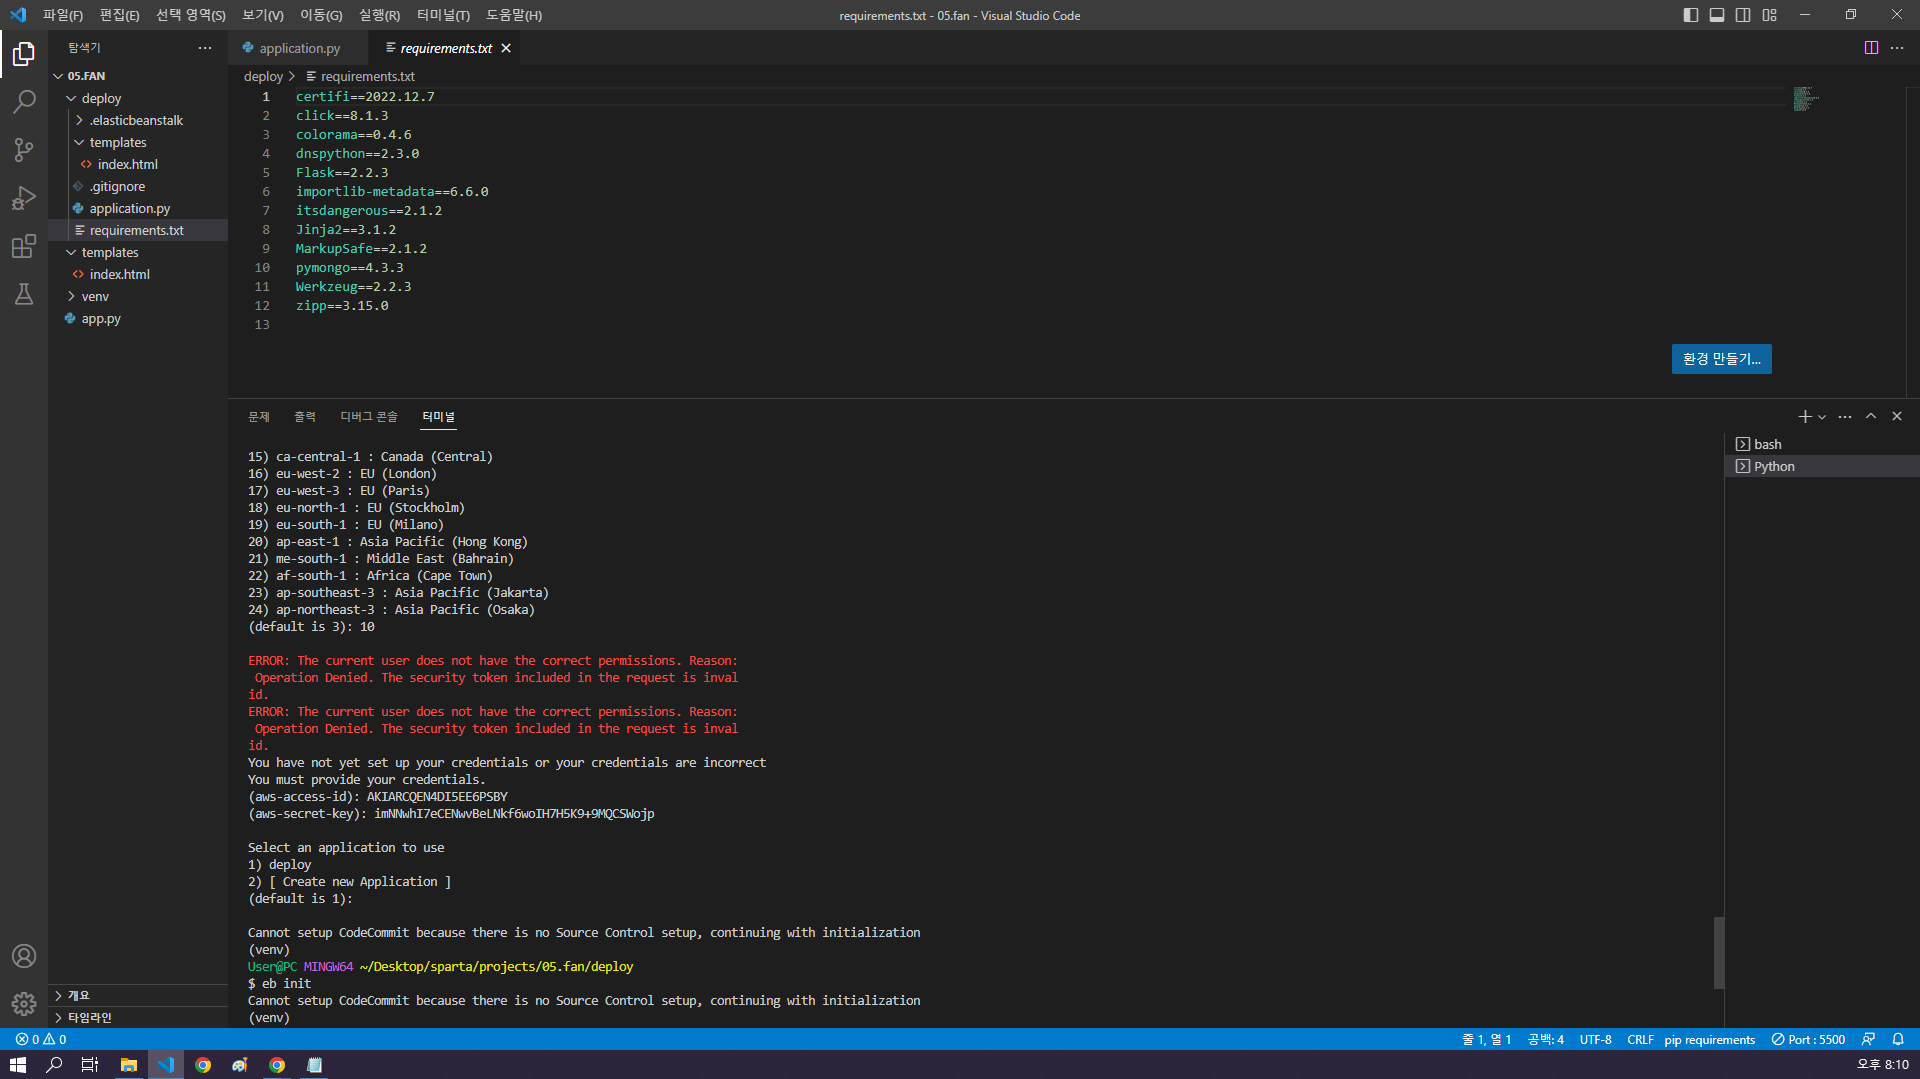Click Port : 5500 Live Server status
1920x1079 pixels.
click(1808, 1039)
